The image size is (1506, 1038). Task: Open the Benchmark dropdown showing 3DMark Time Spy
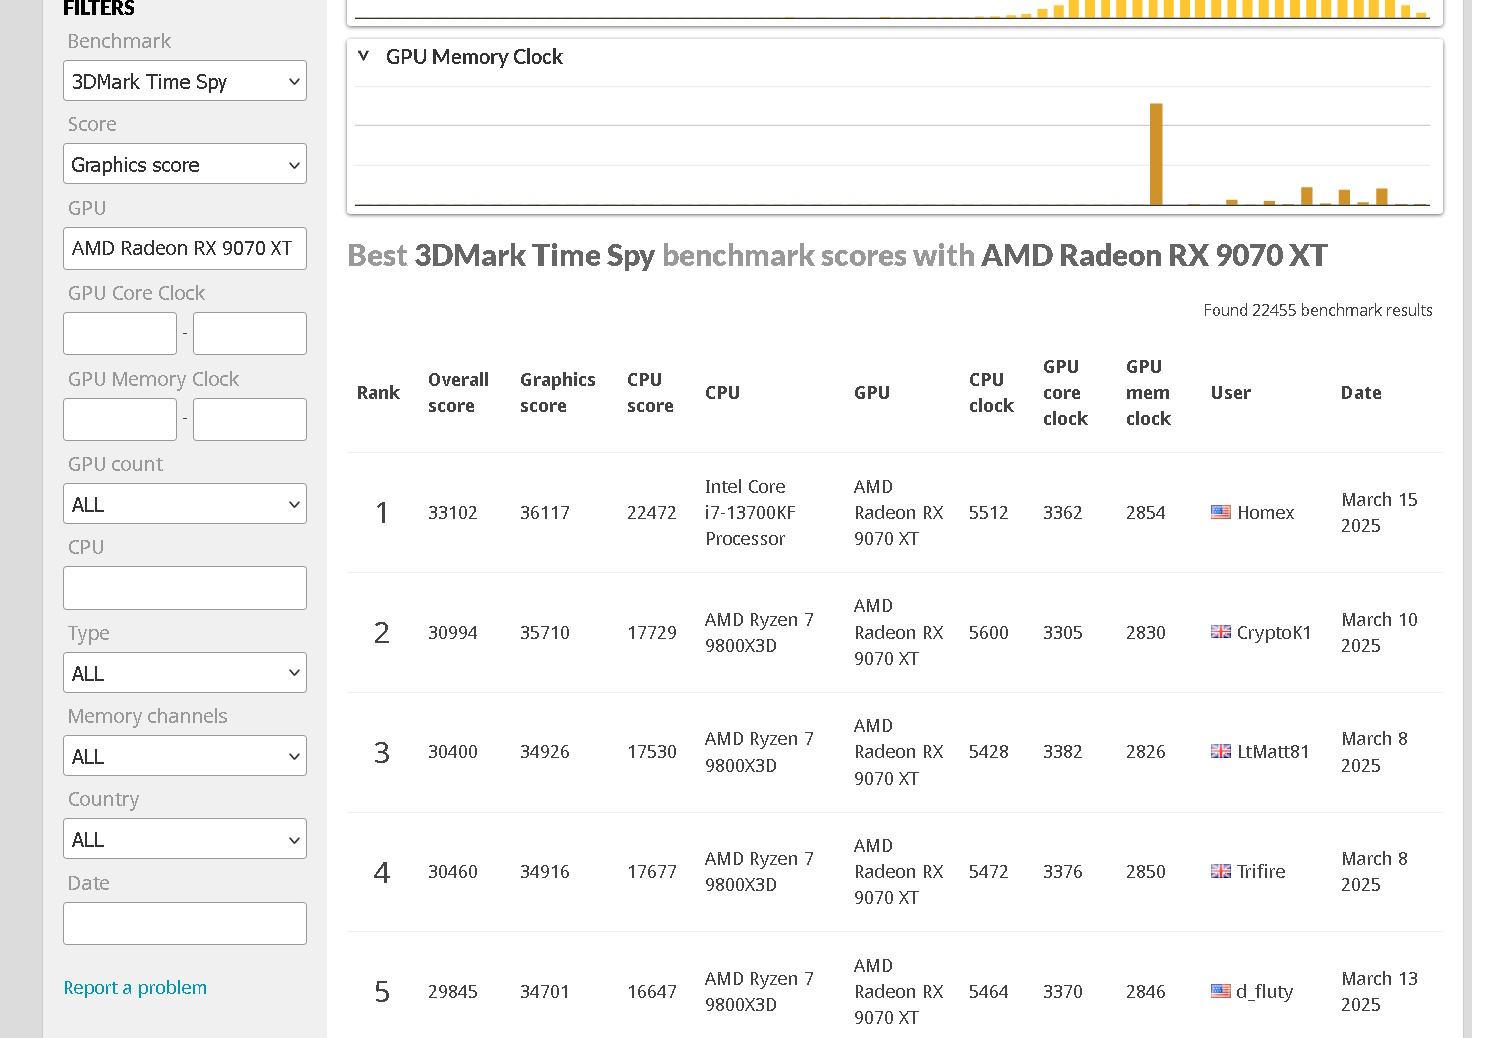click(x=185, y=81)
